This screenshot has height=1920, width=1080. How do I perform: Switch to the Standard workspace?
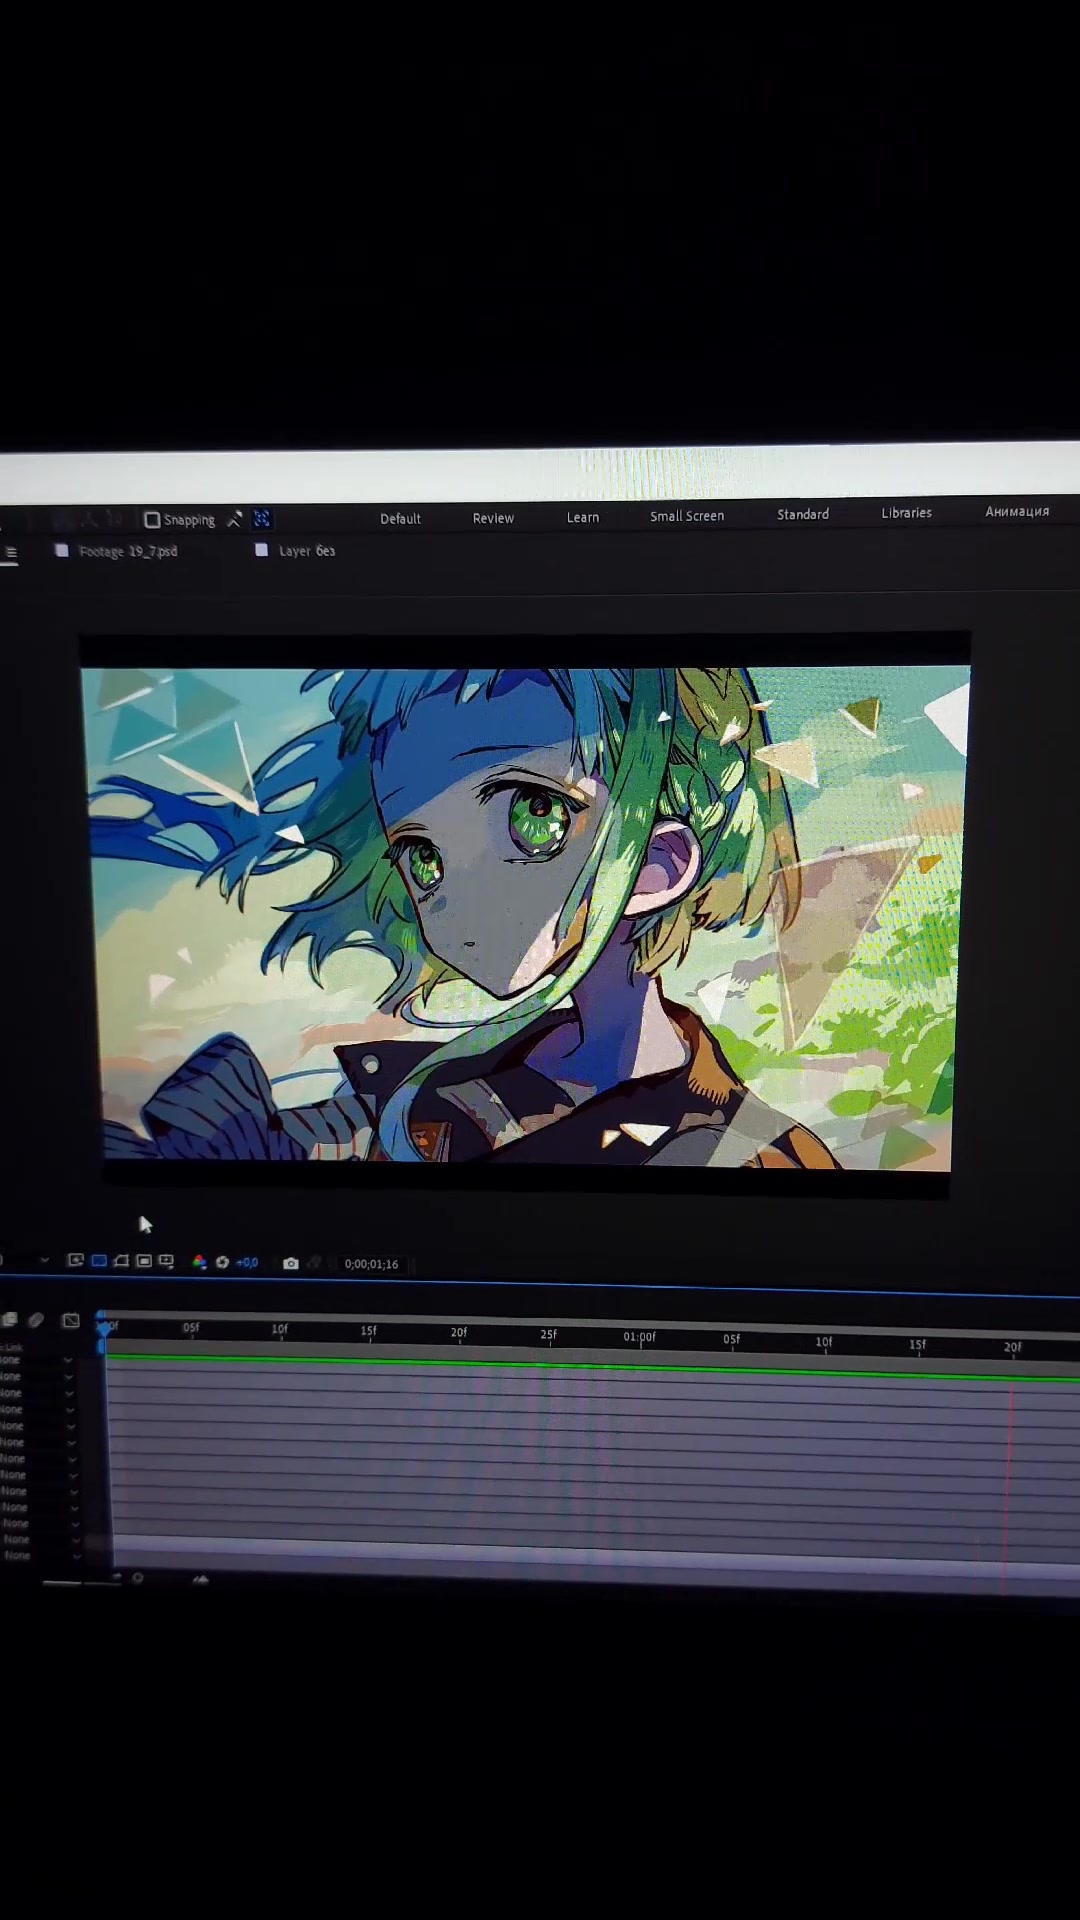803,514
